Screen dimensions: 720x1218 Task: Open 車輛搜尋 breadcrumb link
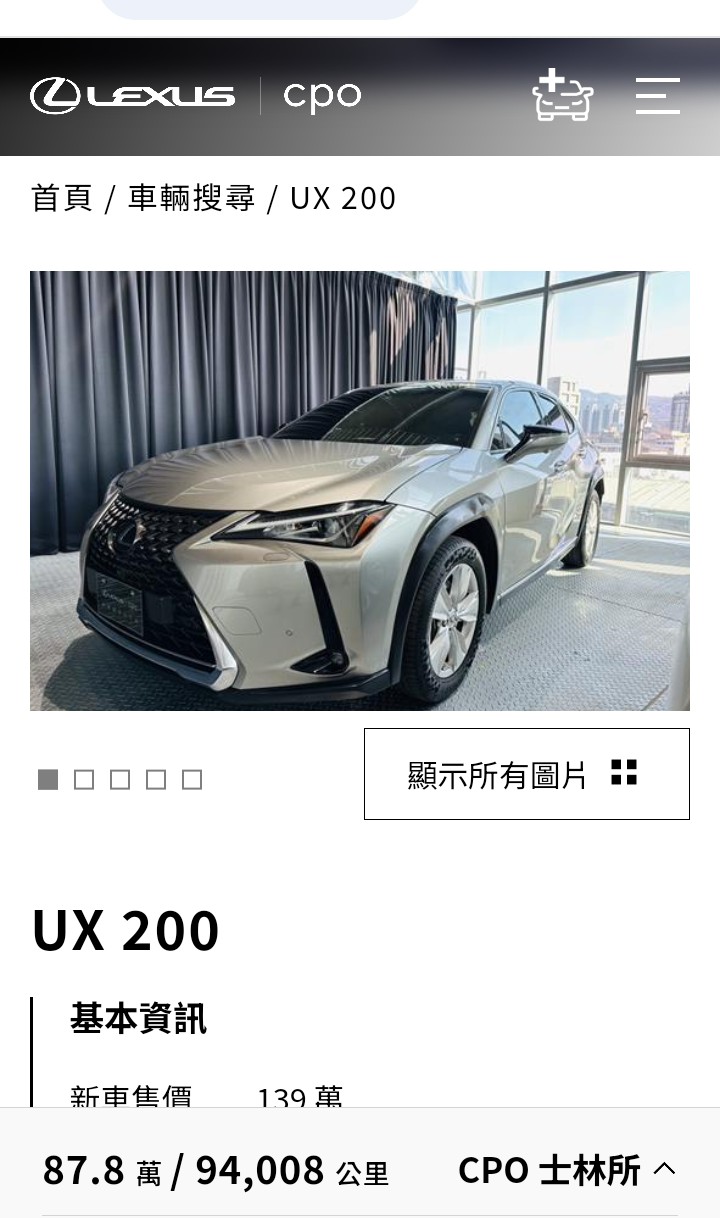[191, 198]
